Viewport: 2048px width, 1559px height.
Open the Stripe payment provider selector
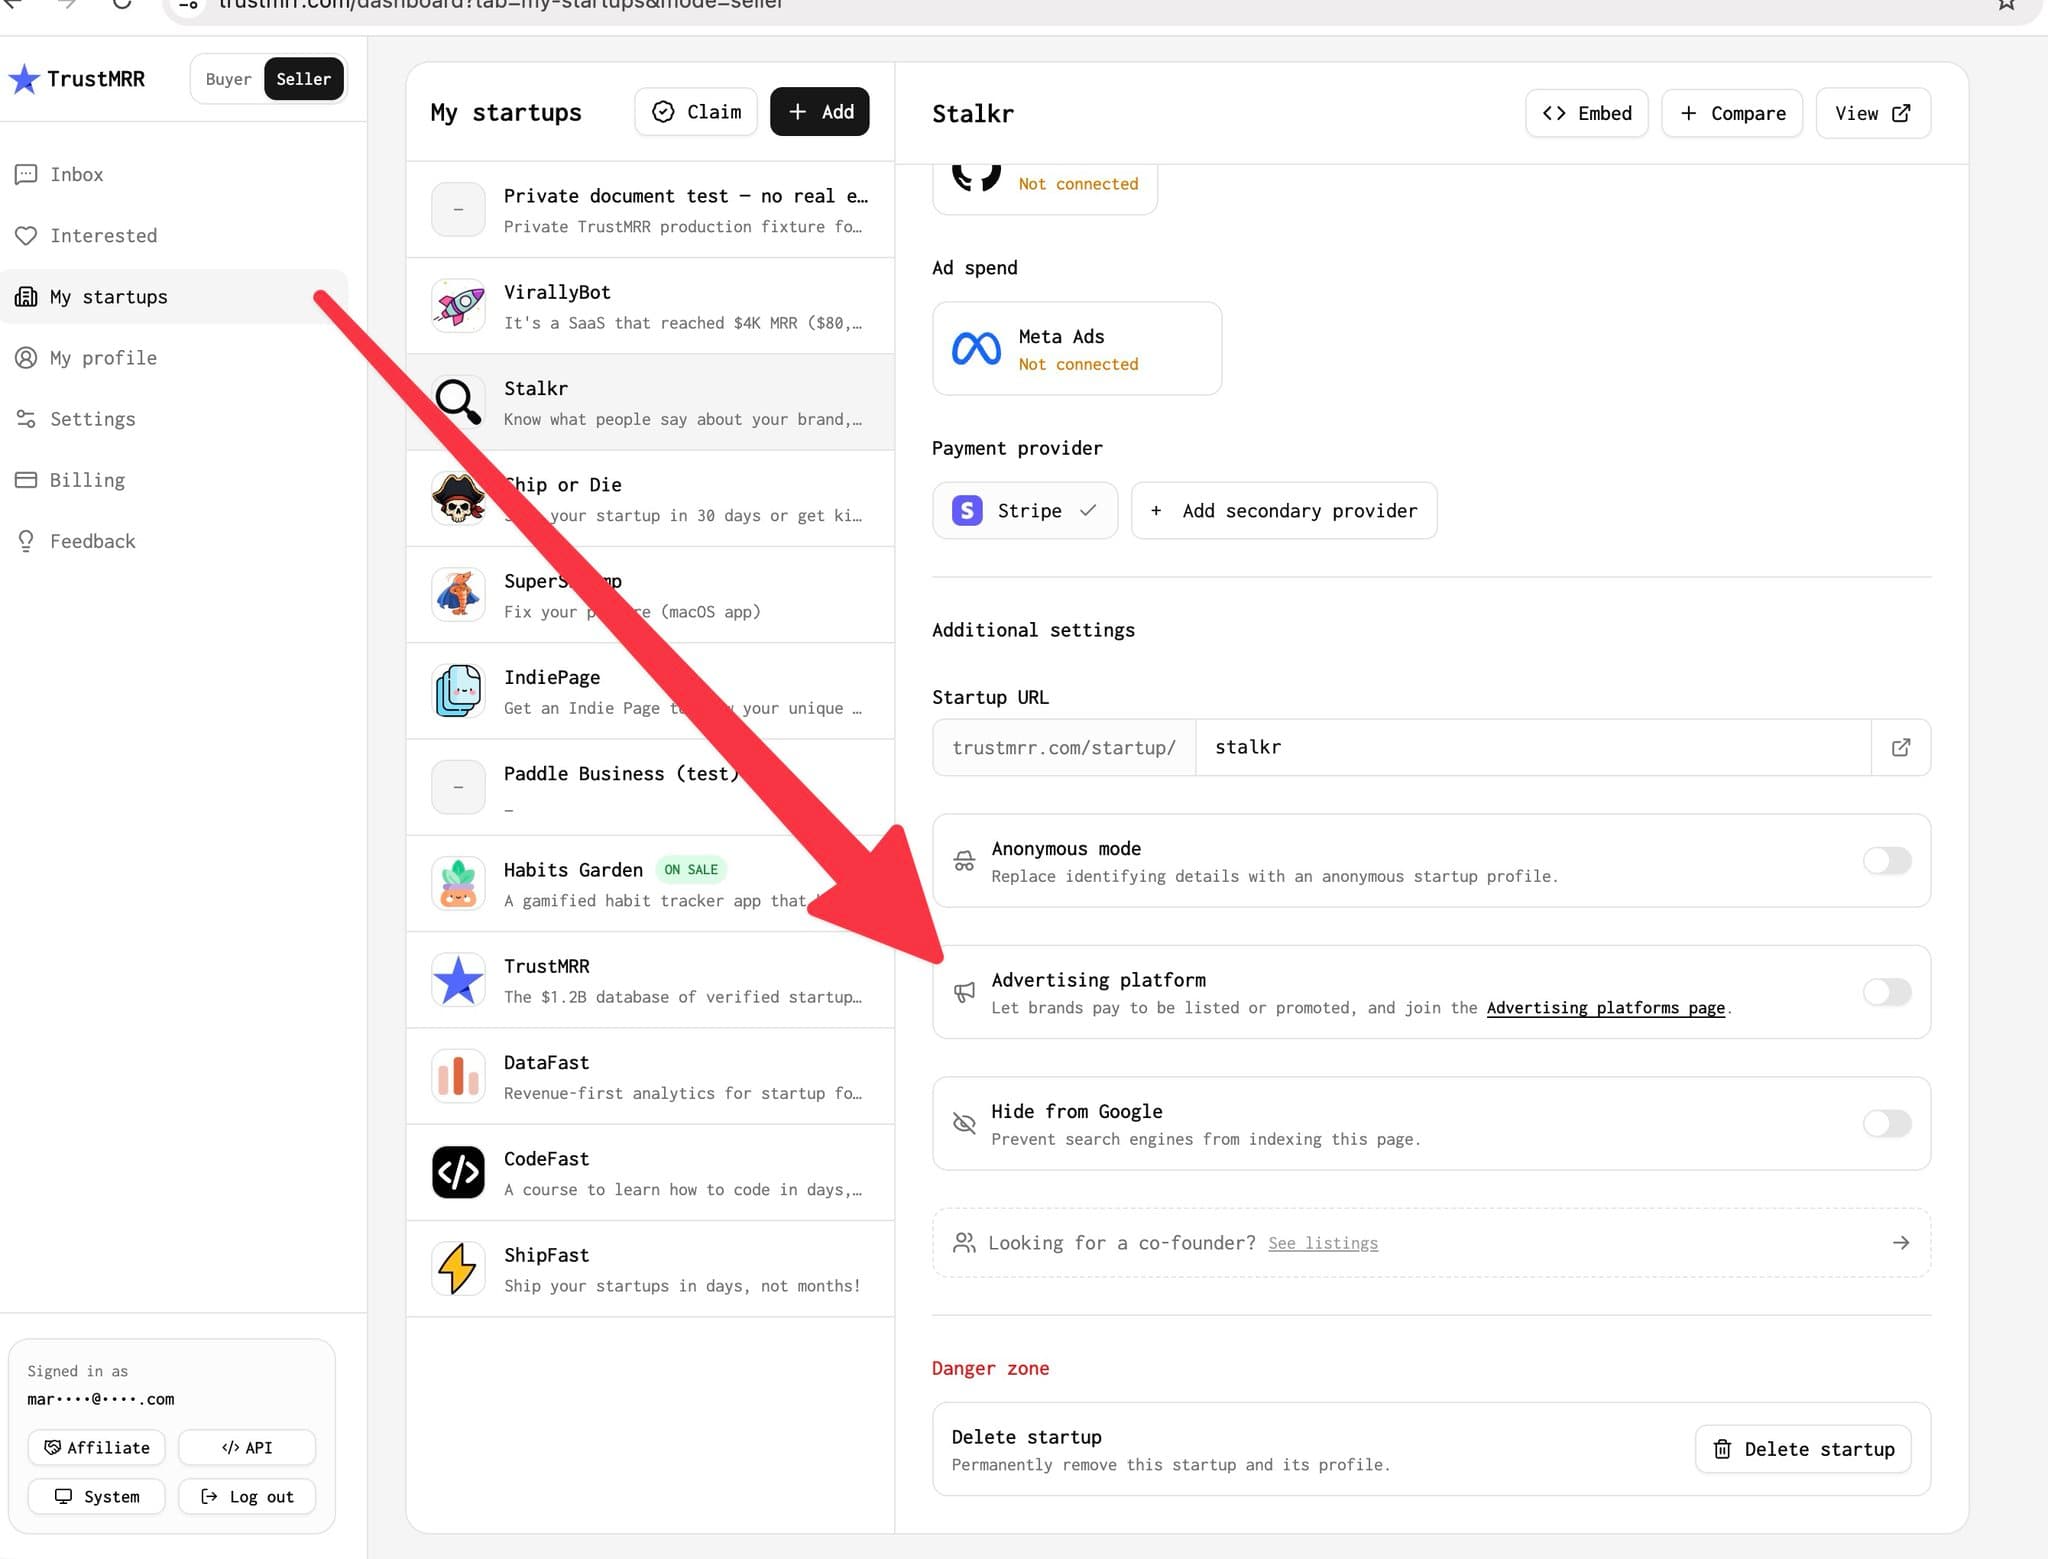[x=1025, y=511]
